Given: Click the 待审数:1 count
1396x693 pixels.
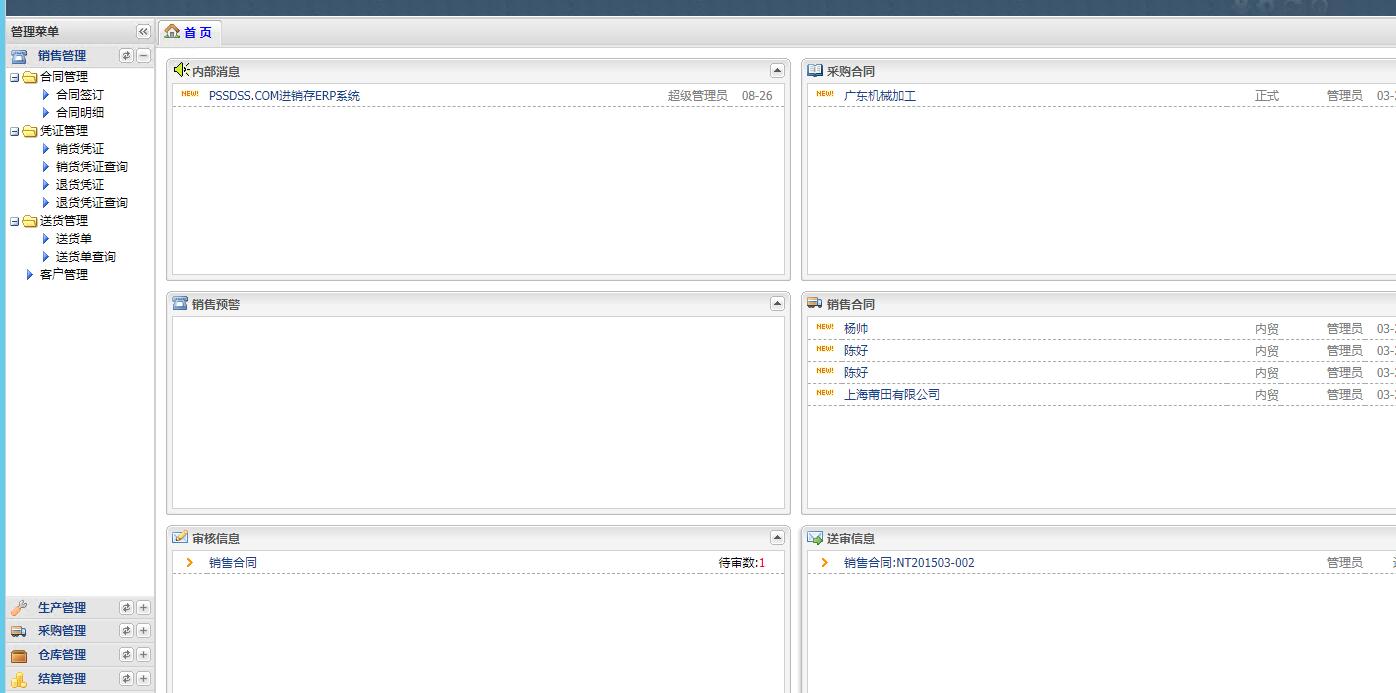Looking at the screenshot, I should [742, 563].
